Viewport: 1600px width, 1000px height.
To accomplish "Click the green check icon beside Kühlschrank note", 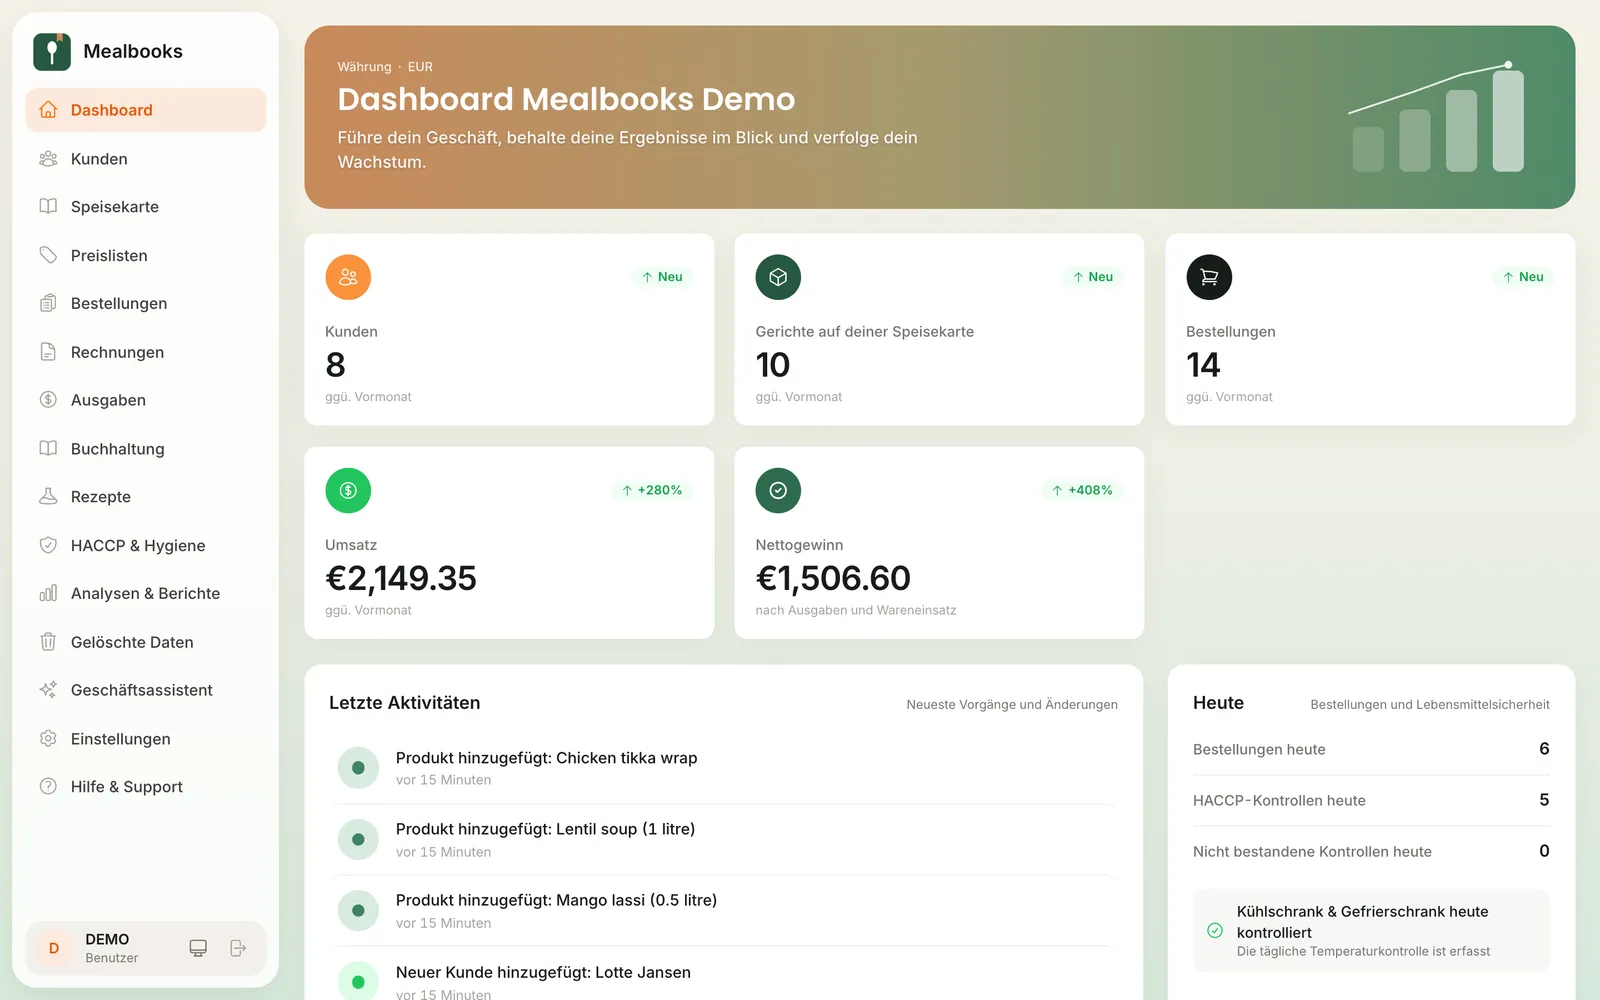I will (1215, 930).
